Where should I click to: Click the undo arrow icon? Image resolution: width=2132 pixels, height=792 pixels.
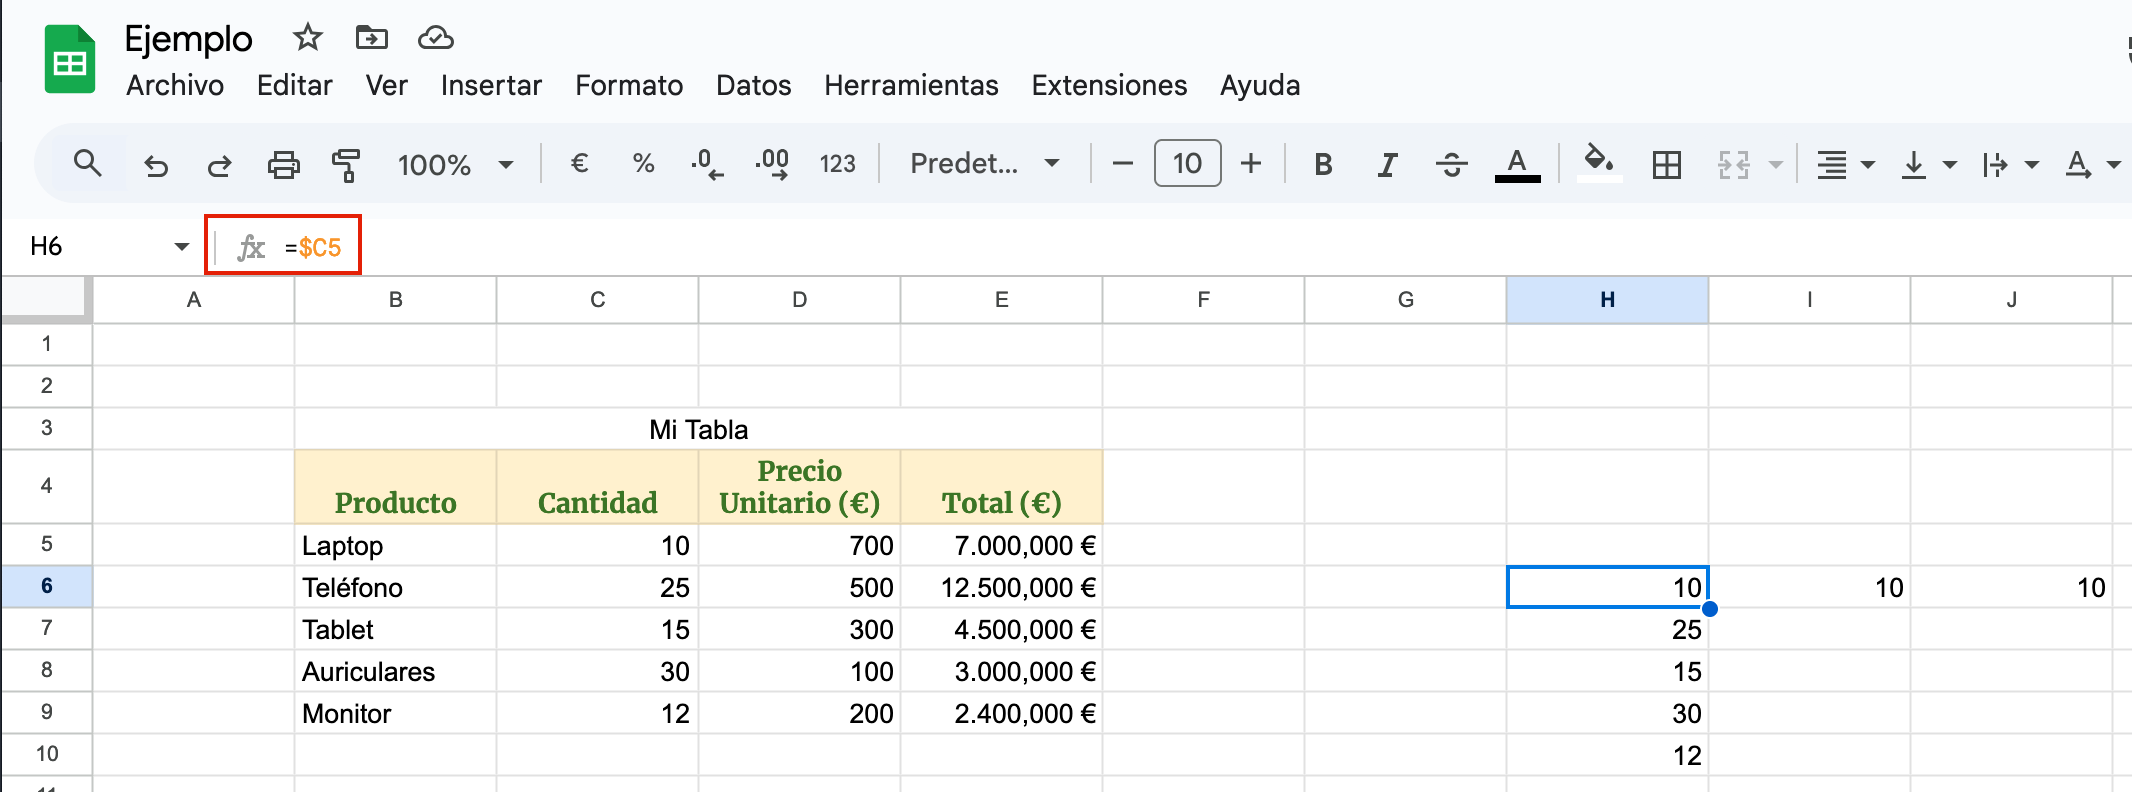156,165
